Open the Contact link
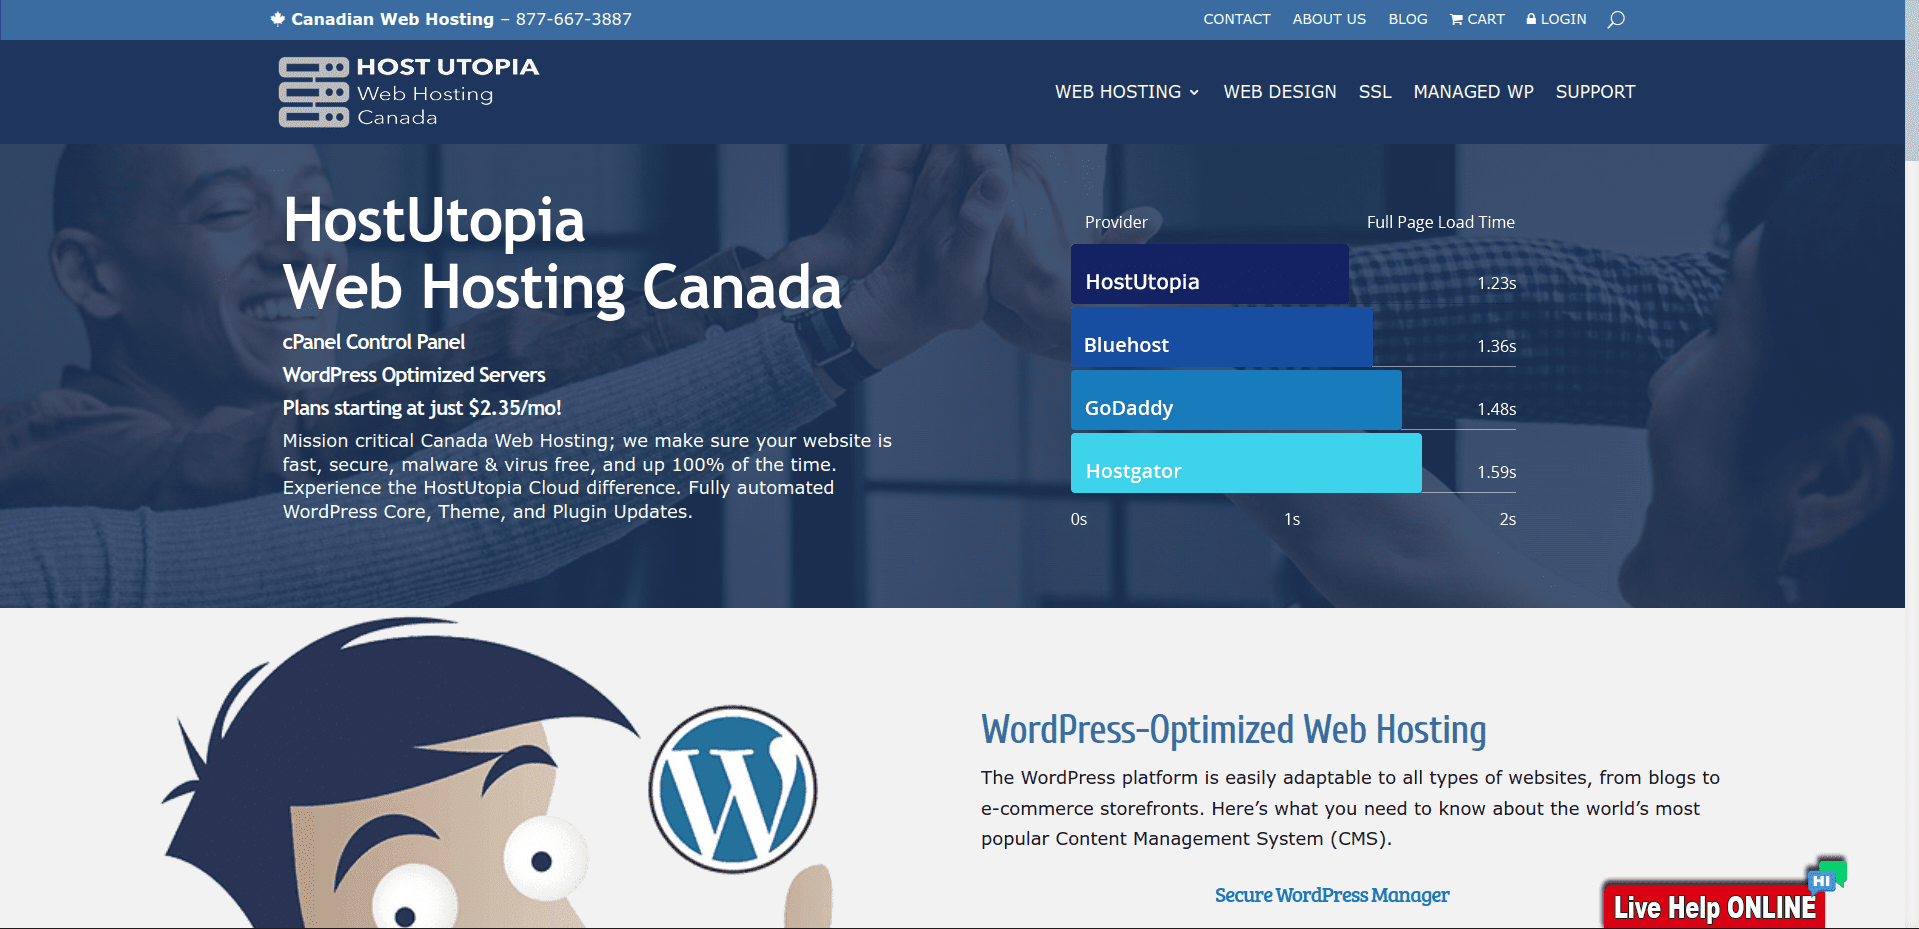Image resolution: width=1919 pixels, height=929 pixels. tap(1237, 19)
